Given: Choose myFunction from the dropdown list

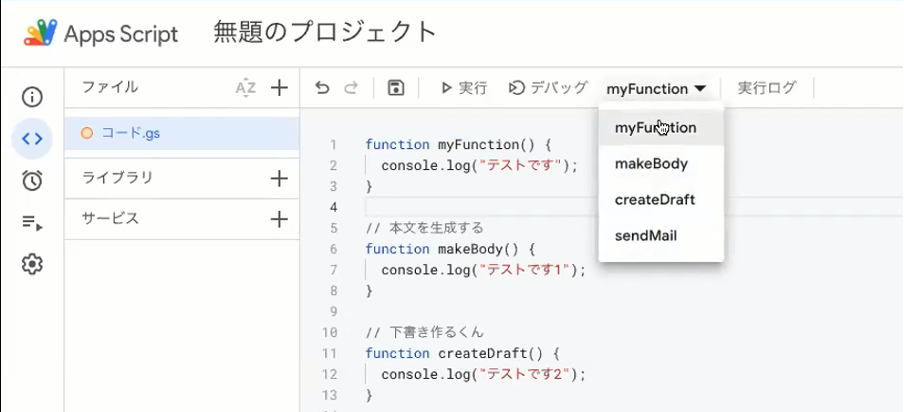Looking at the screenshot, I should tap(661, 127).
